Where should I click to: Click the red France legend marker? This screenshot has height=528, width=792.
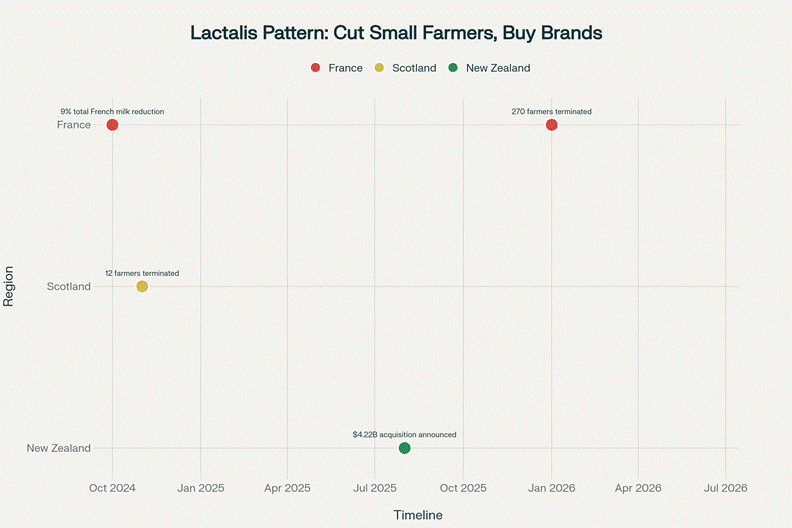pos(316,68)
